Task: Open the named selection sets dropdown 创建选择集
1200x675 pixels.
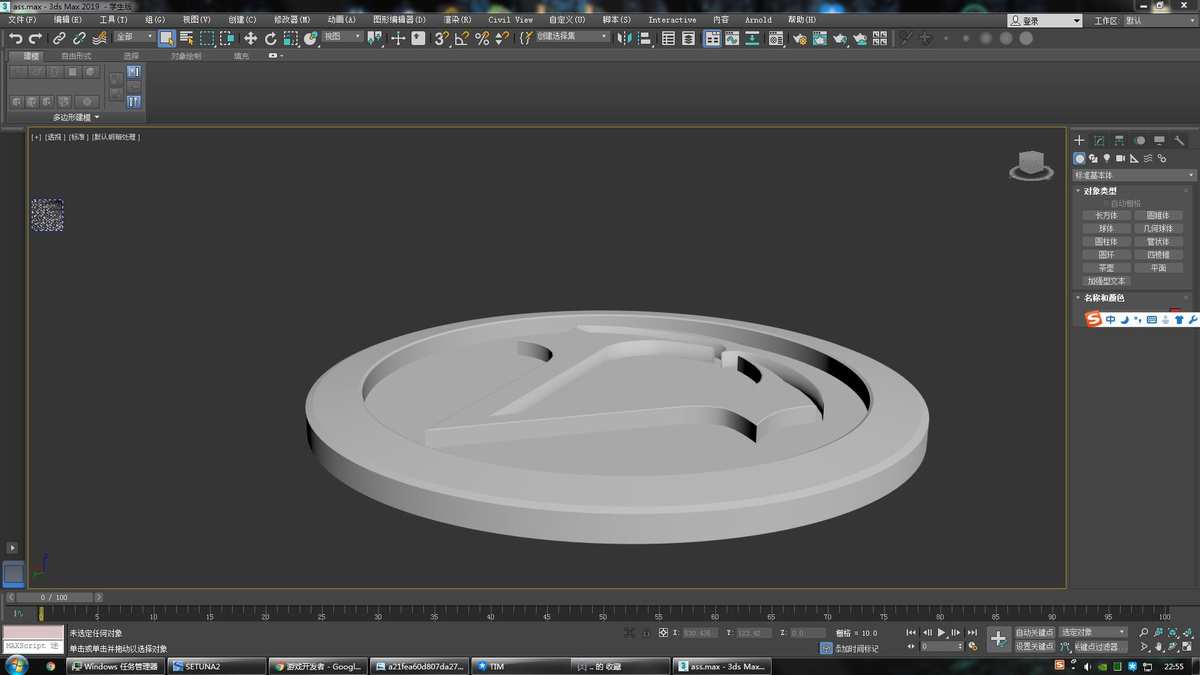Action: 572,37
